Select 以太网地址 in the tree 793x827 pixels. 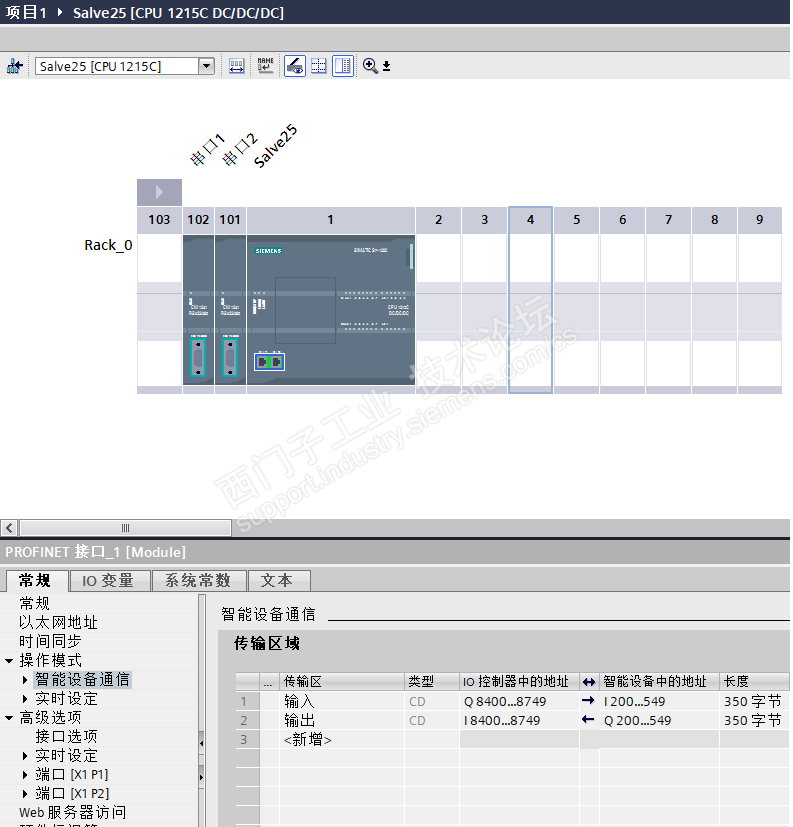[59, 622]
